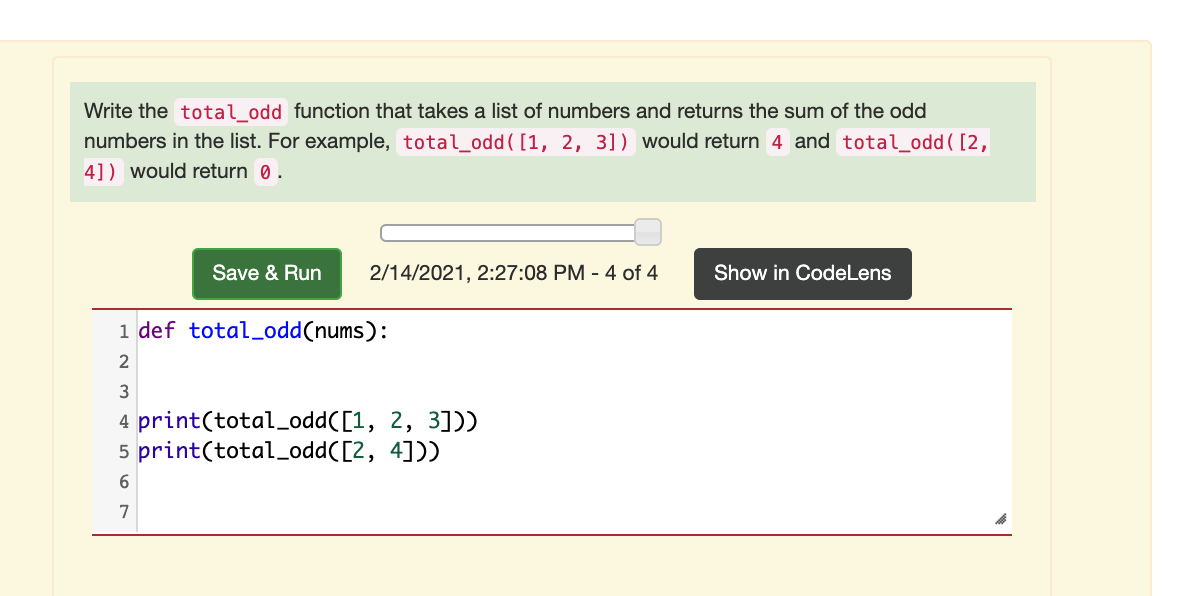1178x596 pixels.
Task: Click the Show in CodeLens button
Action: click(802, 273)
